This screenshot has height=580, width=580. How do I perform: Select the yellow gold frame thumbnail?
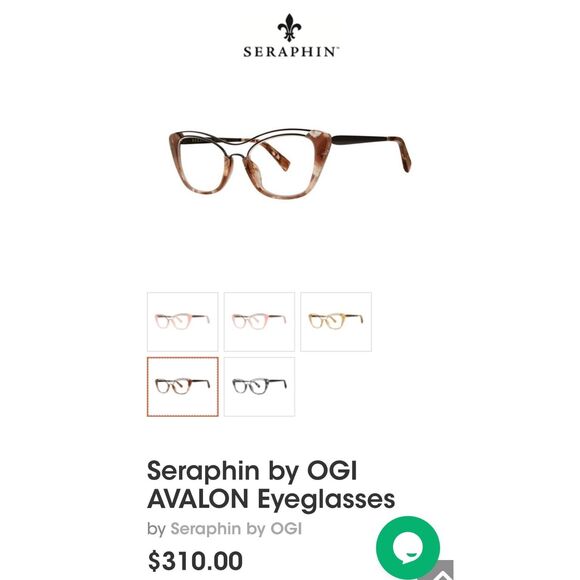336,321
